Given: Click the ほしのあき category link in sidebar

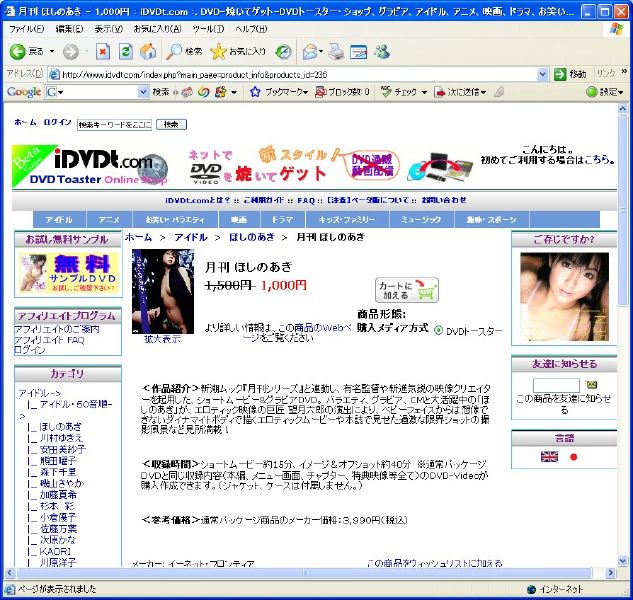Looking at the screenshot, I should [x=61, y=426].
